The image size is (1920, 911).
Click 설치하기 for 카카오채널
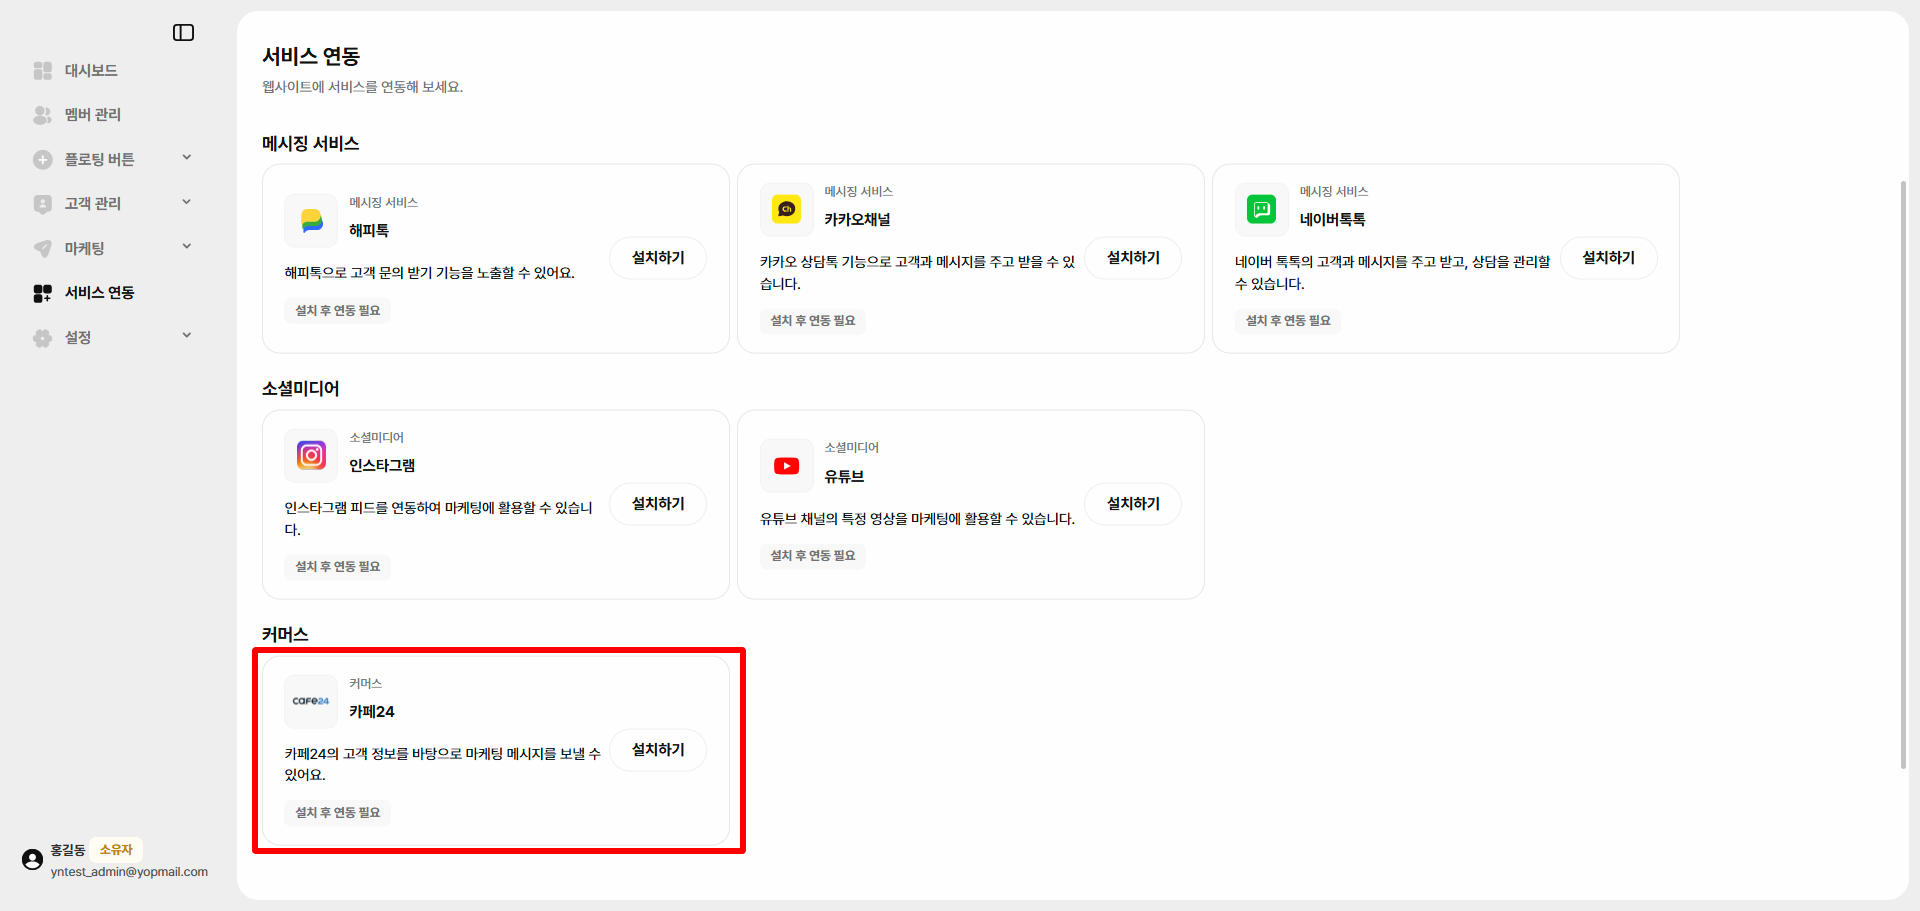click(x=1133, y=258)
